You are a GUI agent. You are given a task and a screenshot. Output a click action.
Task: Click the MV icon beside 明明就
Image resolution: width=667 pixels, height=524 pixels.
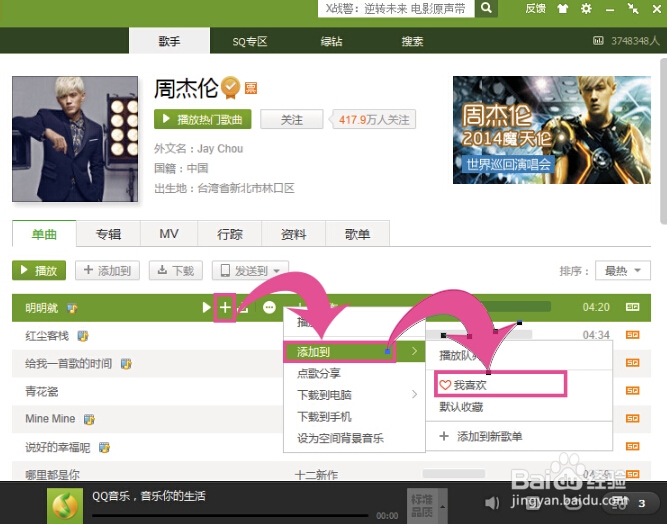(72, 308)
